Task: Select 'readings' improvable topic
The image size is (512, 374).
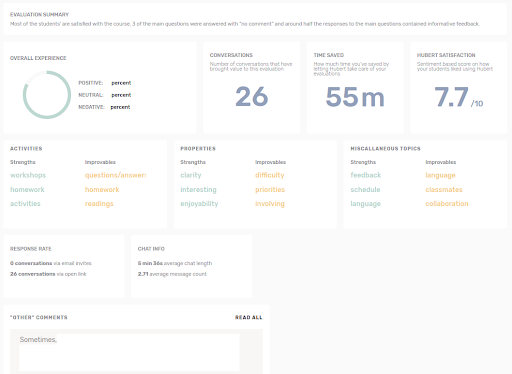Action: pos(99,204)
